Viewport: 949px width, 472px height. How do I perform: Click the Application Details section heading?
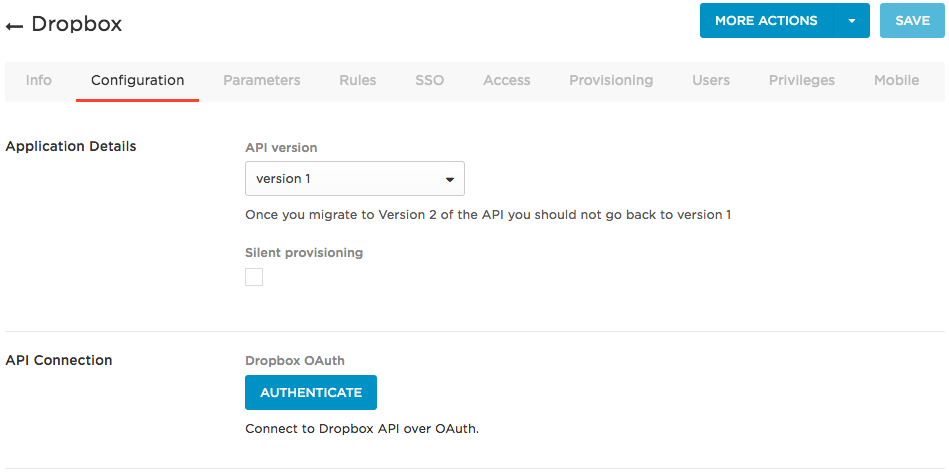point(71,146)
